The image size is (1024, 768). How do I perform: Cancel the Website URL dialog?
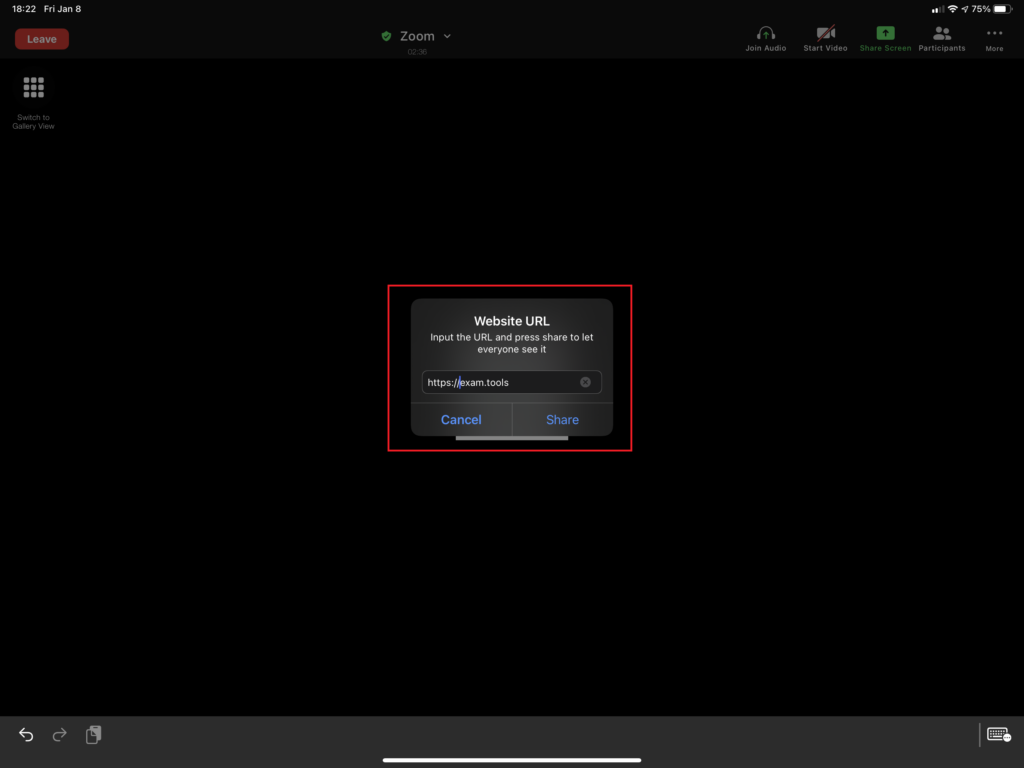[x=461, y=419]
